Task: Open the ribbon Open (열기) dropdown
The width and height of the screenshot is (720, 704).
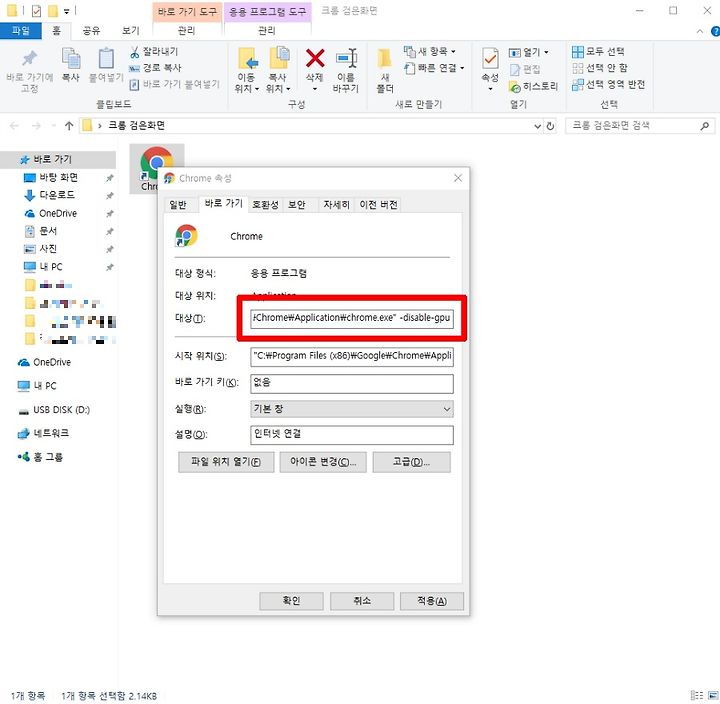Action: pyautogui.click(x=529, y=52)
